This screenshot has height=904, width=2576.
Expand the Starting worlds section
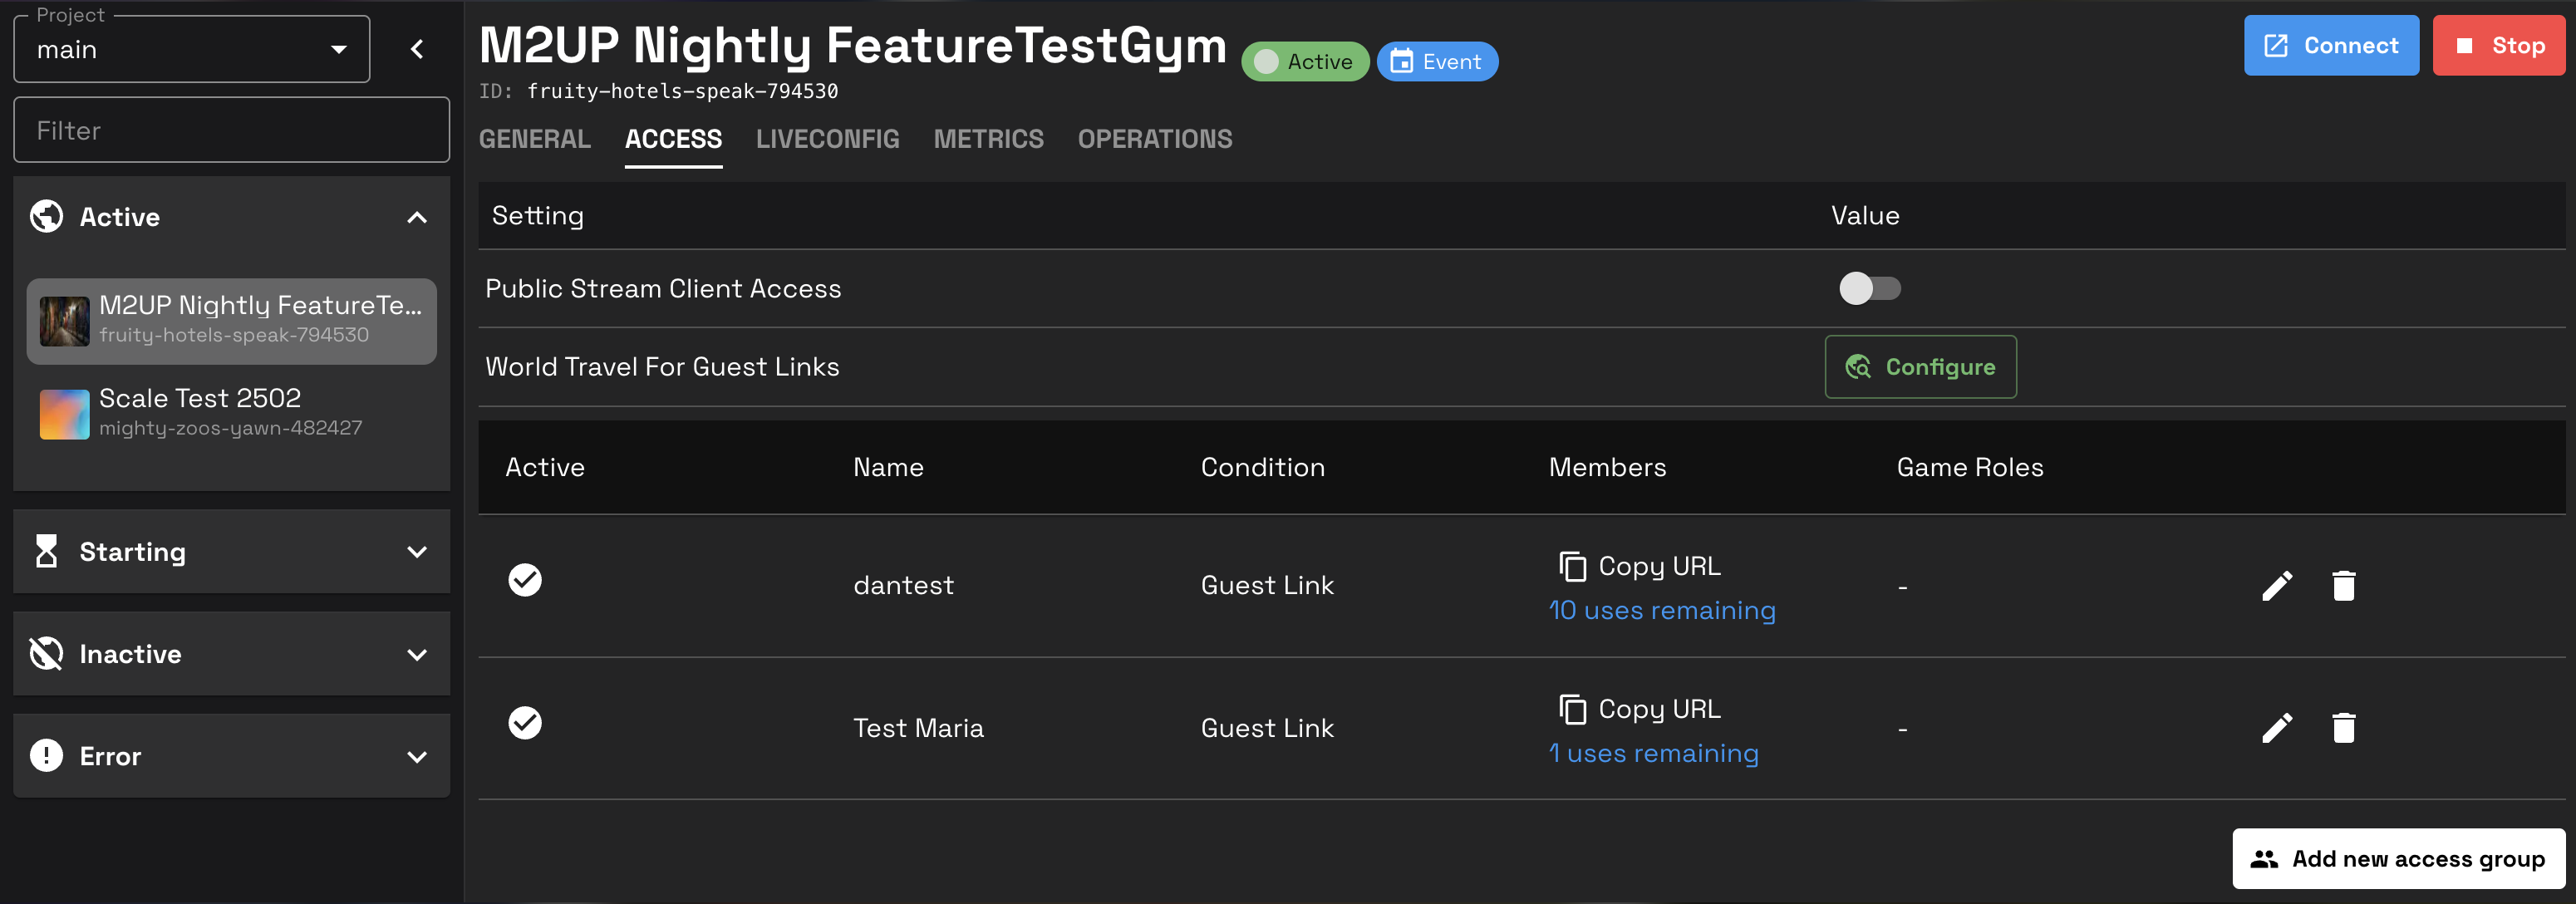[x=231, y=552]
